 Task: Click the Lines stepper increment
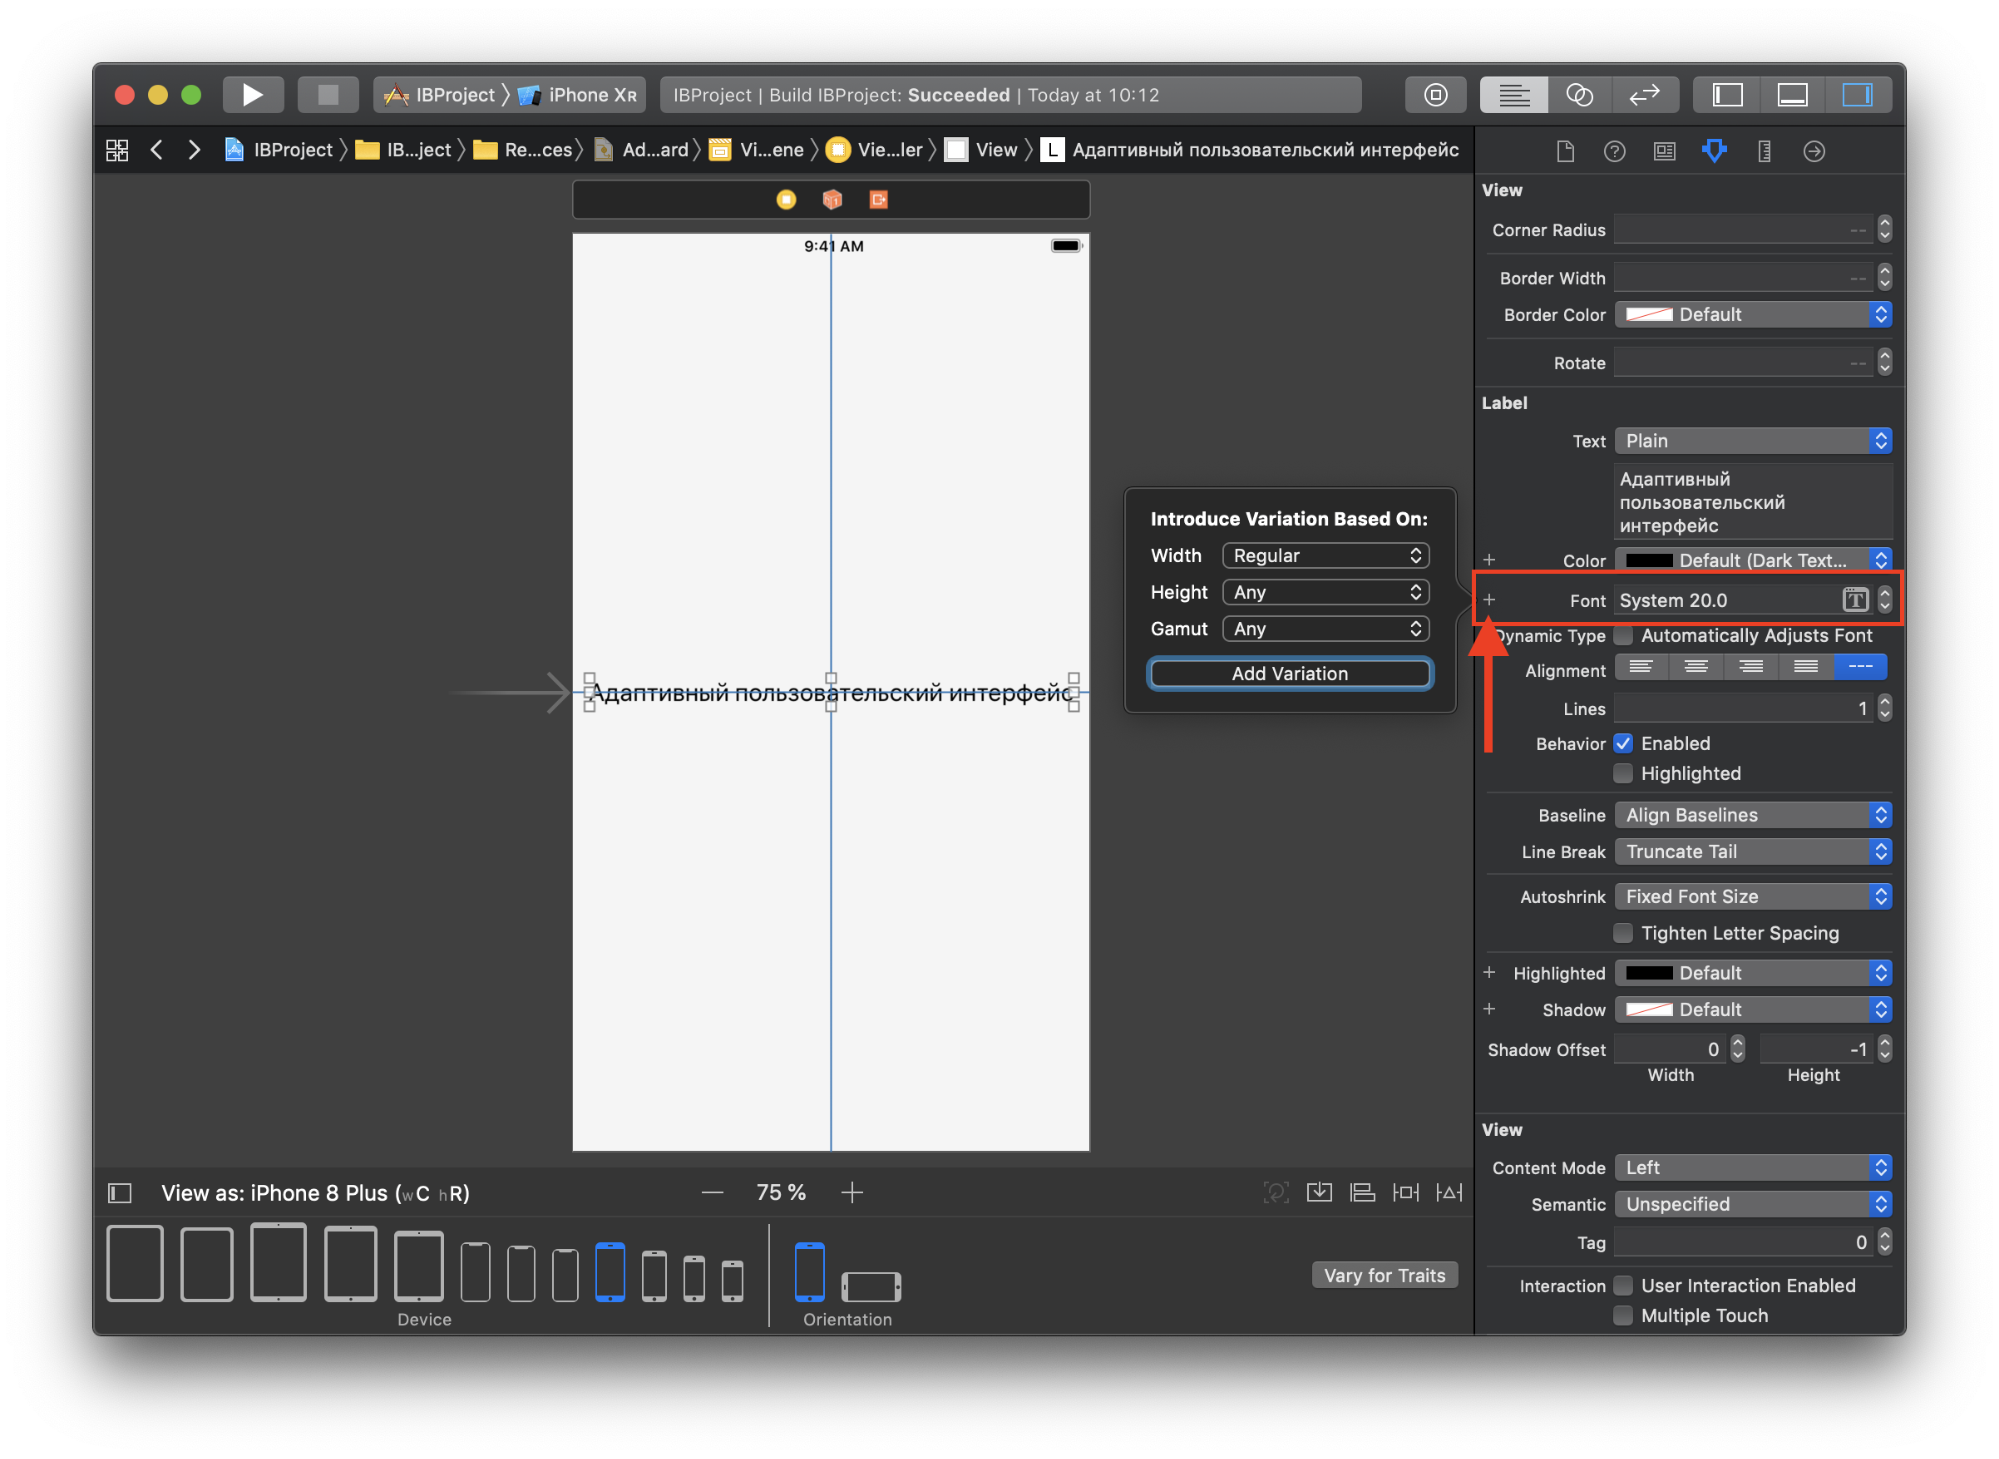click(x=1886, y=700)
